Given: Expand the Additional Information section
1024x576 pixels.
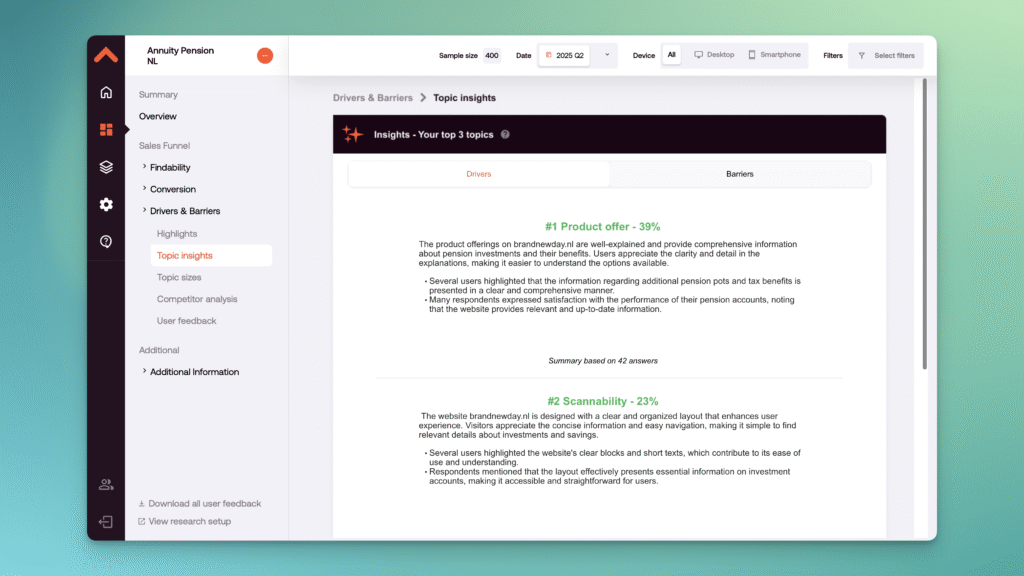Looking at the screenshot, I should 193,372.
